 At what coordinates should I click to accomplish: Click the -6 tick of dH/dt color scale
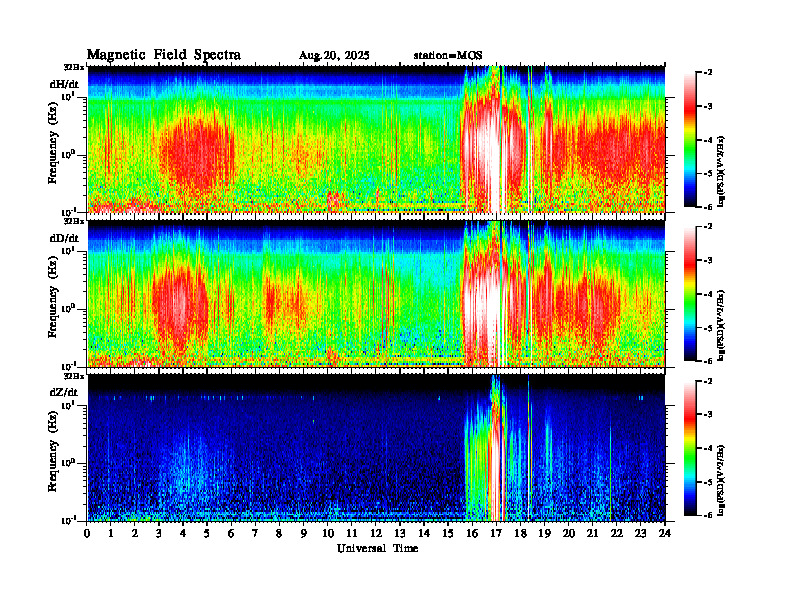(709, 207)
